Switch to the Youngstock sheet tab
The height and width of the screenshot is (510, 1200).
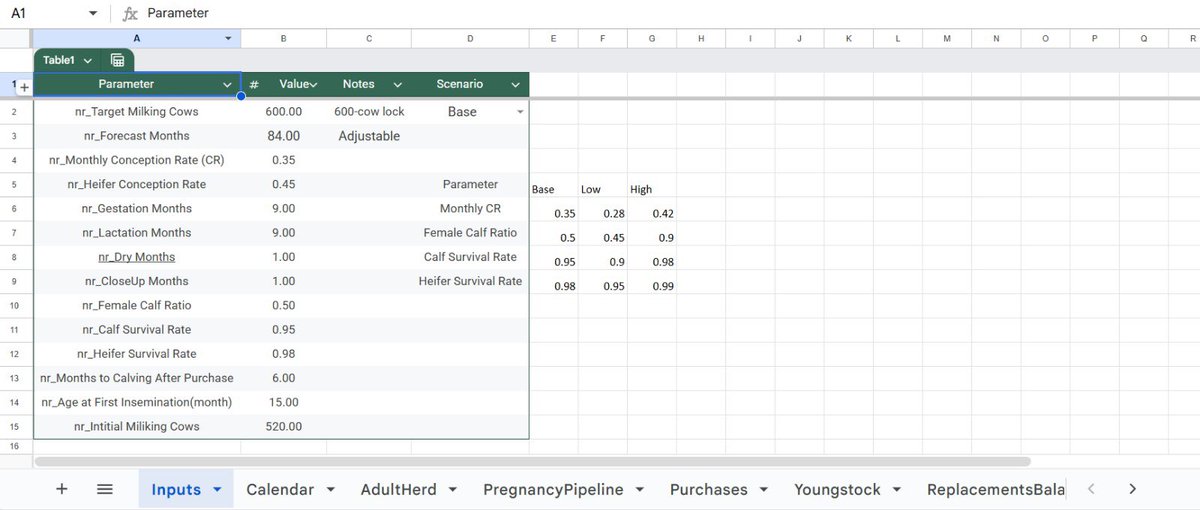pyautogui.click(x=837, y=489)
